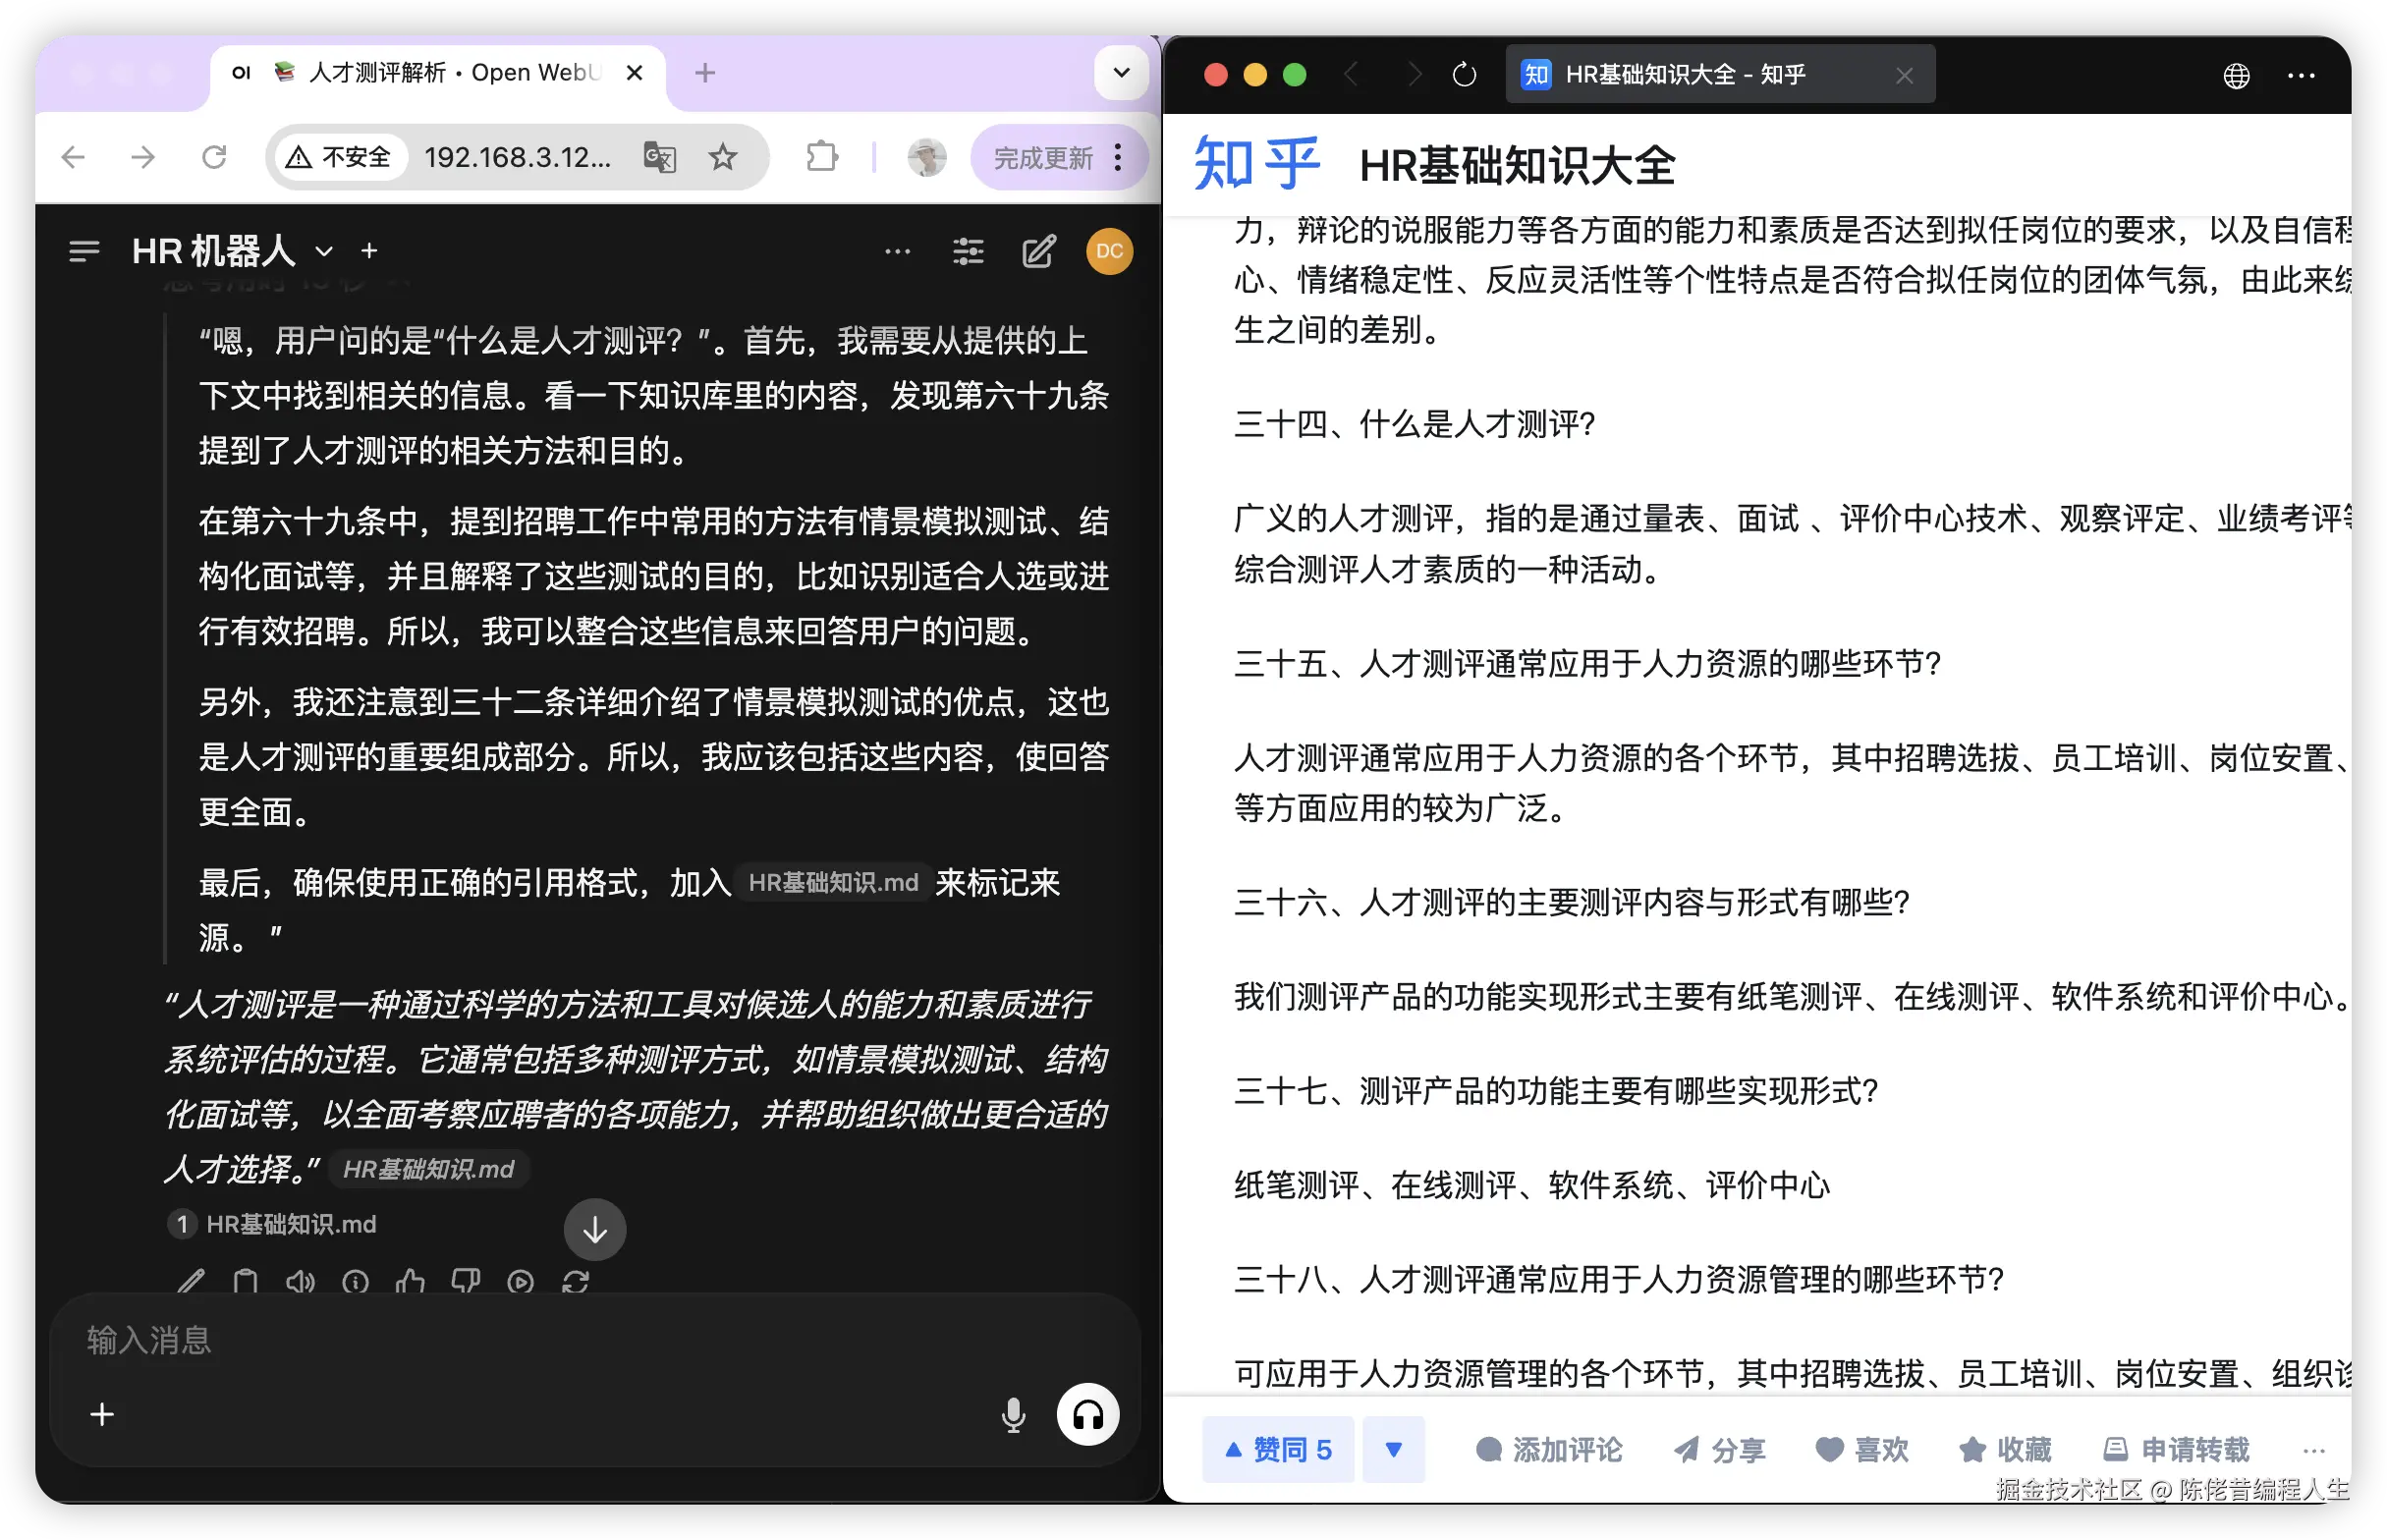Image resolution: width=2387 pixels, height=1540 pixels.
Task: Click the scroll-to-bottom circular arrow button
Action: (595, 1229)
